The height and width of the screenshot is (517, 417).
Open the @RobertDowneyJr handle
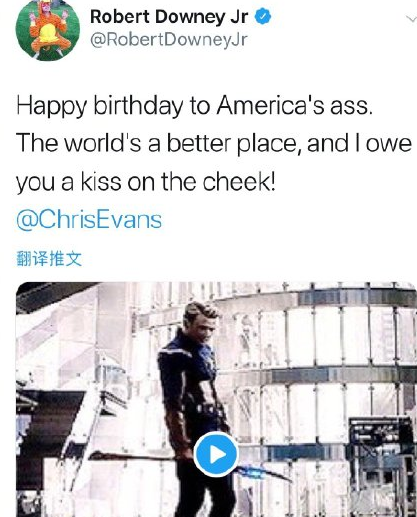169,40
